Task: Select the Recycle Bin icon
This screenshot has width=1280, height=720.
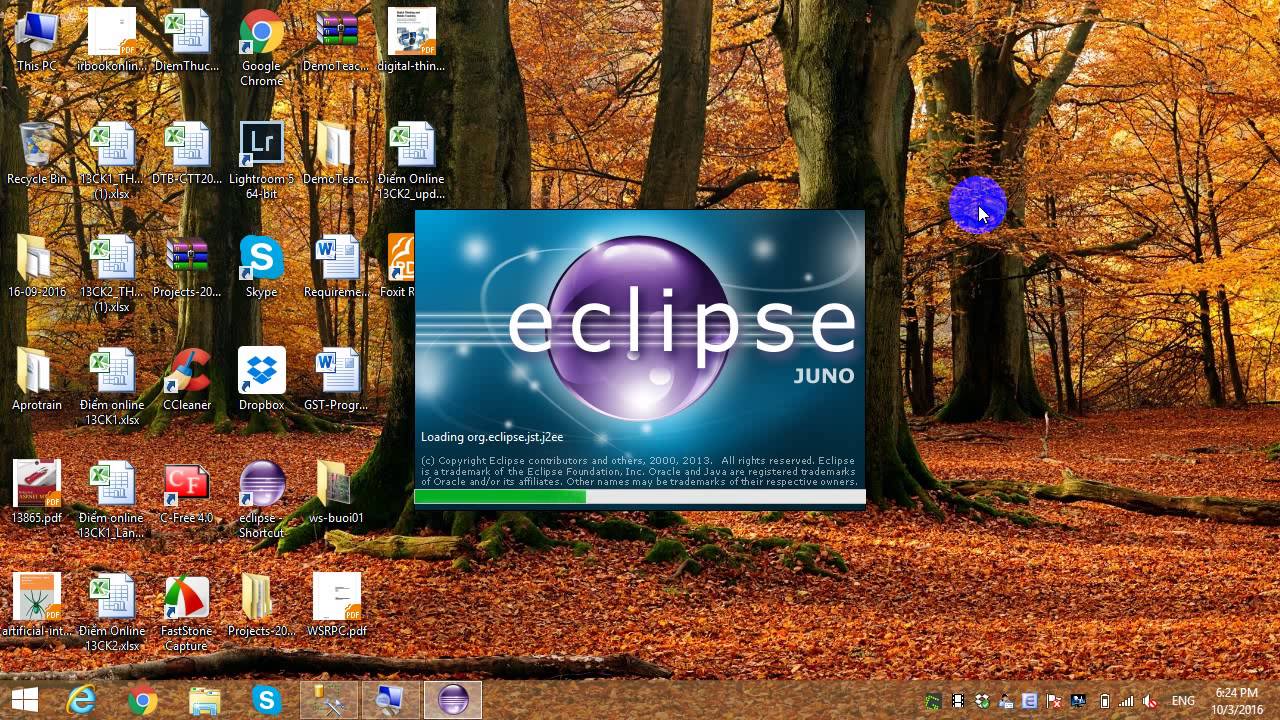Action: click(x=37, y=153)
